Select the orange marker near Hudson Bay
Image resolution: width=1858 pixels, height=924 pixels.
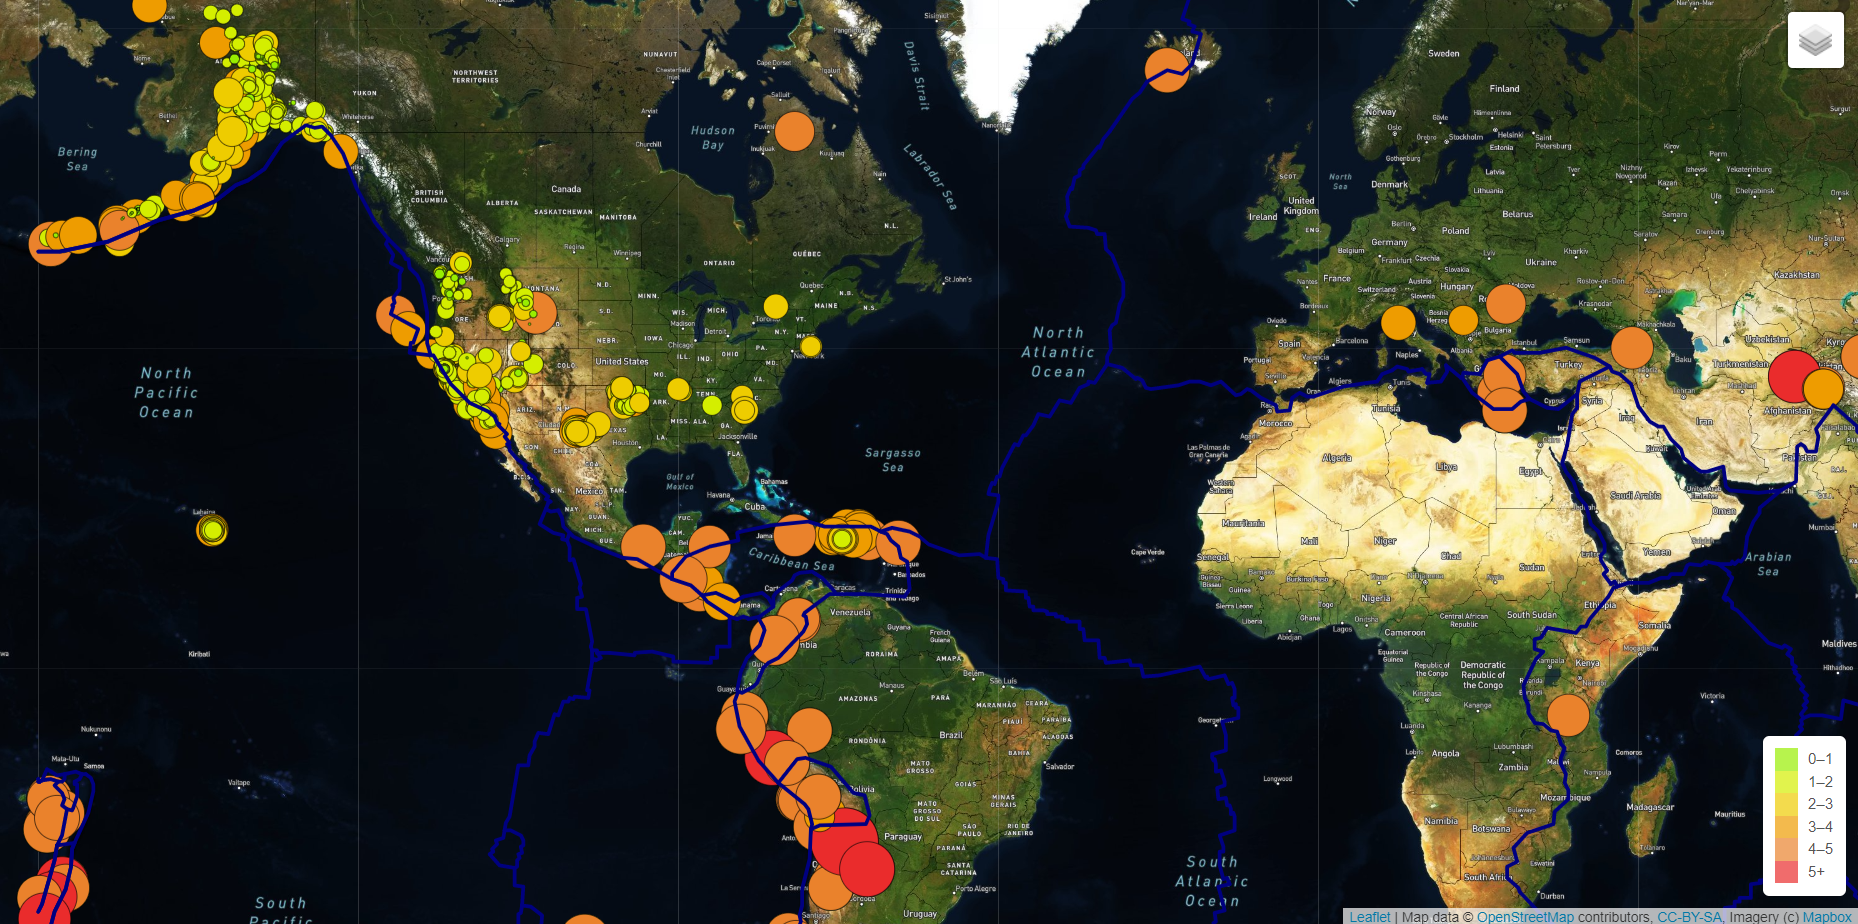coord(794,131)
